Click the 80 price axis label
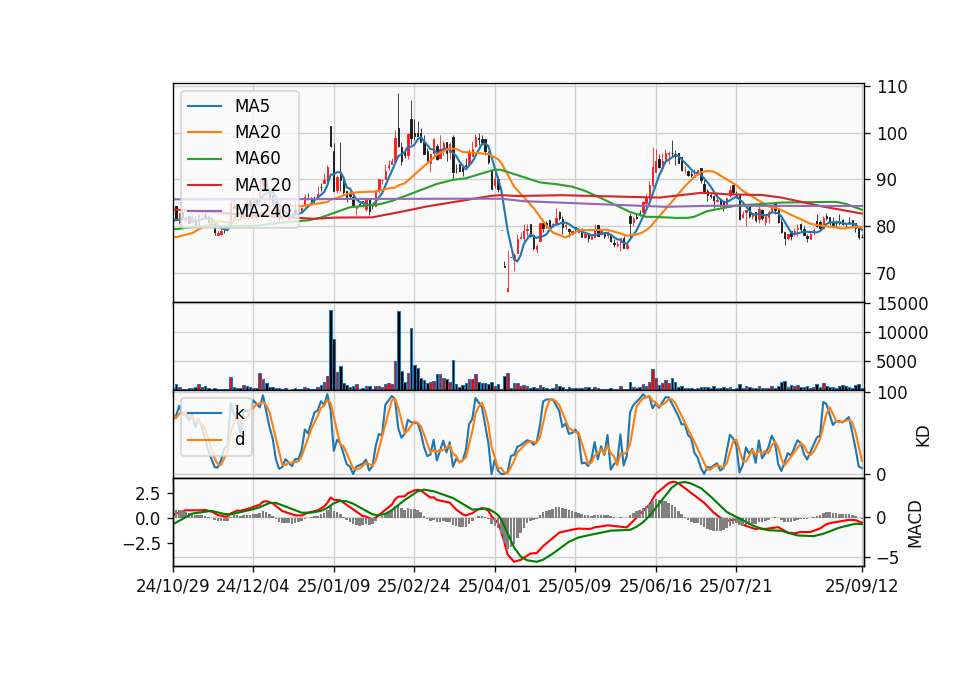 point(887,227)
